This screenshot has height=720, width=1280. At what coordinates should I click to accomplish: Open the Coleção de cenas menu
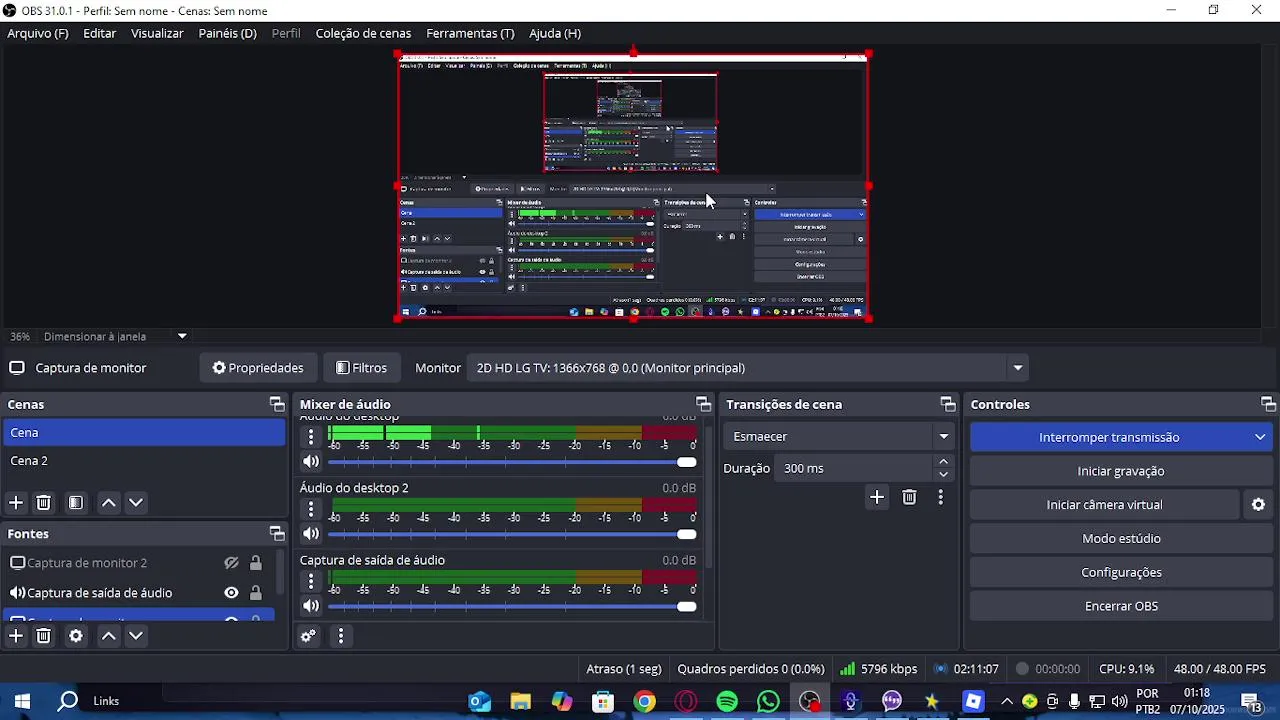click(363, 33)
